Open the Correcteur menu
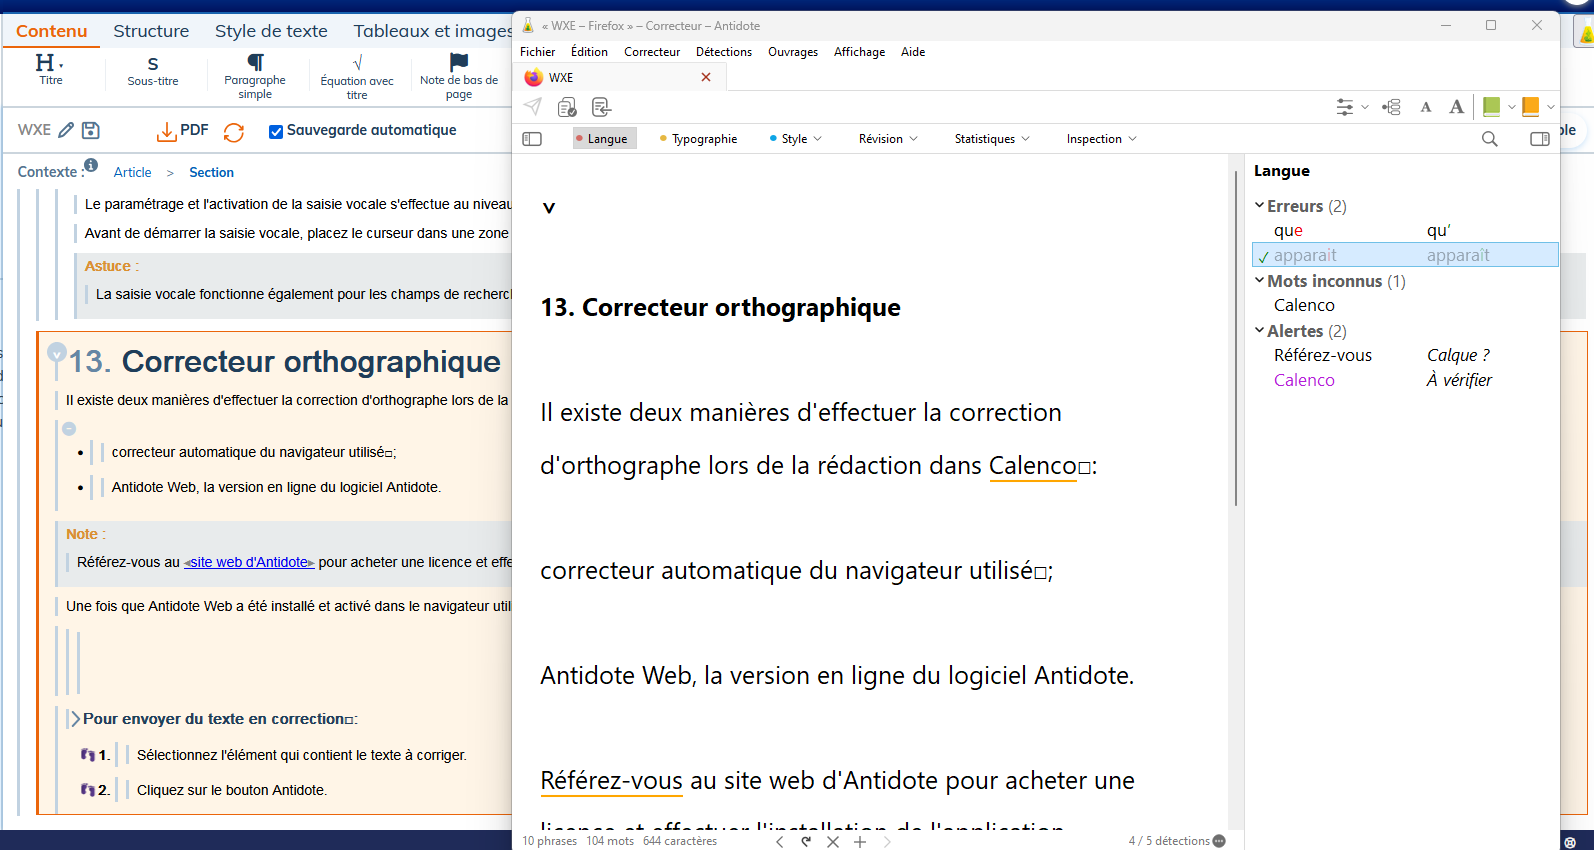This screenshot has height=850, width=1594. [x=652, y=52]
